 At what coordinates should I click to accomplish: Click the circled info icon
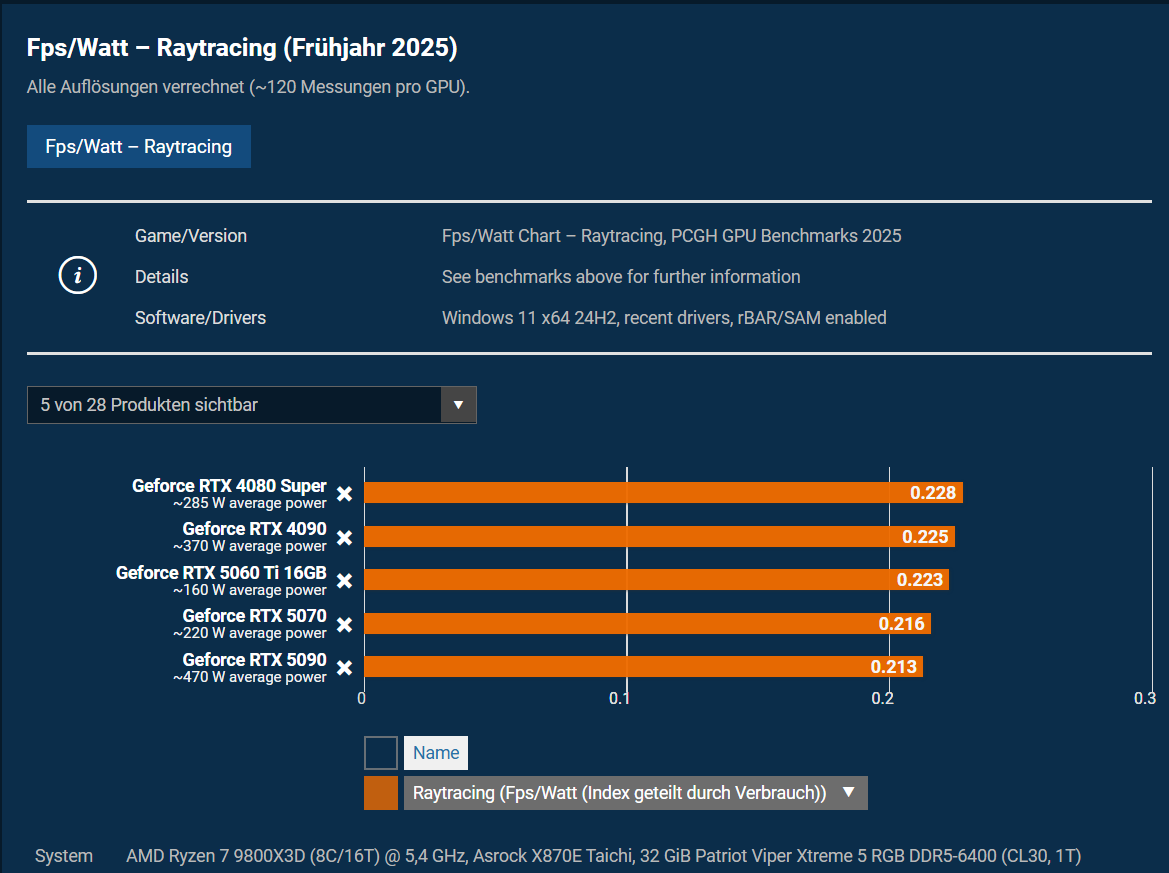(78, 275)
